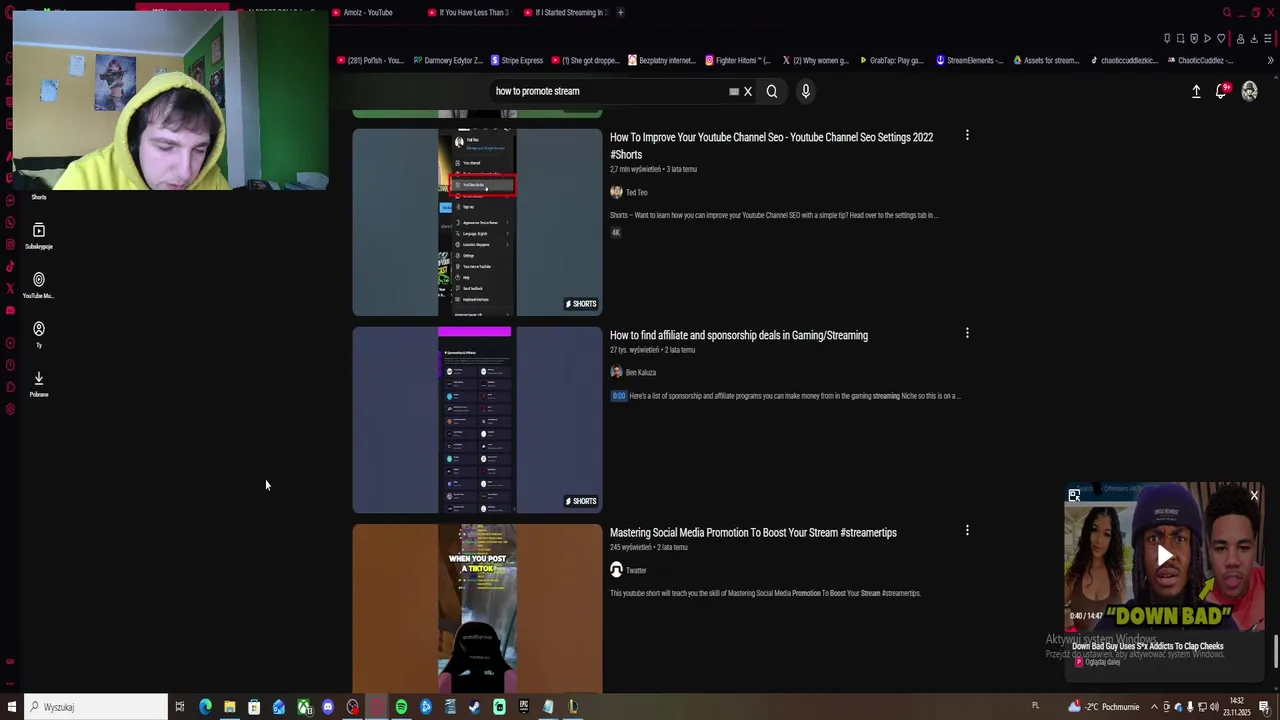Open the browser downloads icon in toolbar

tap(1254, 39)
